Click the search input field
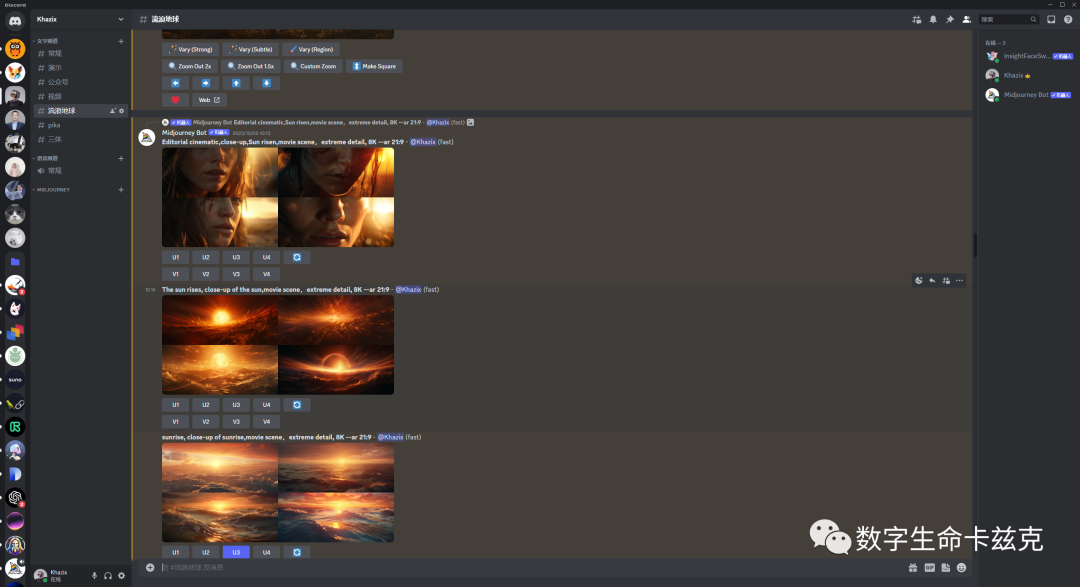Viewport: 1080px width, 587px height. 1005,19
